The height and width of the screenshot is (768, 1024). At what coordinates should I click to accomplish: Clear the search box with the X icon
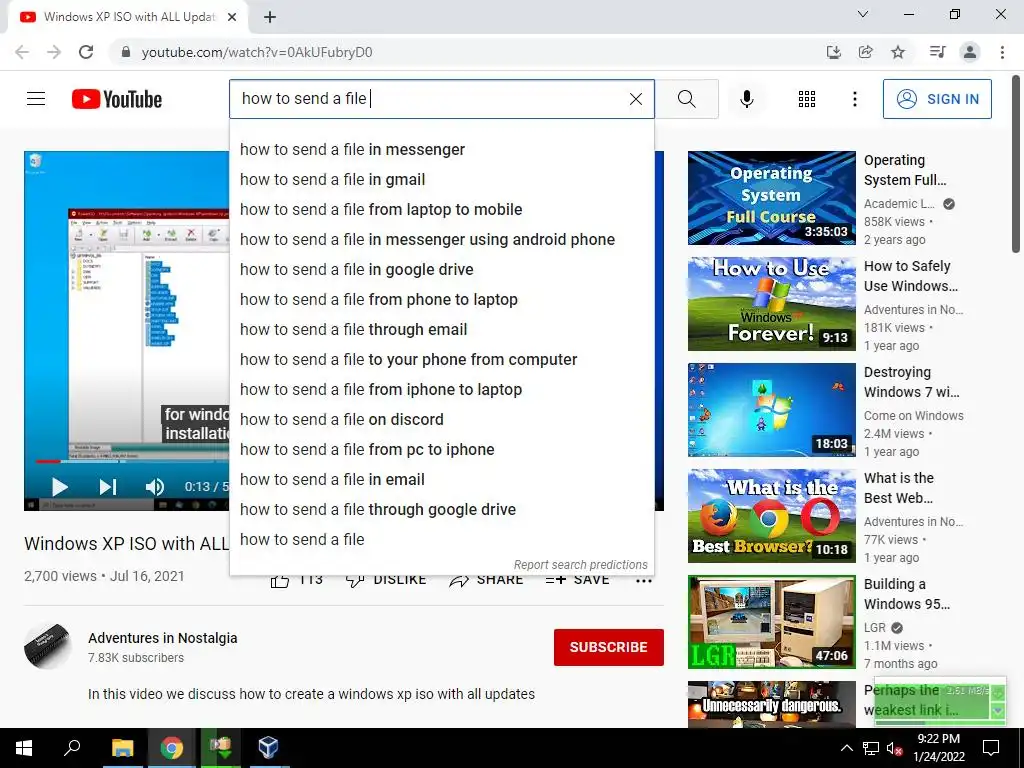point(635,99)
